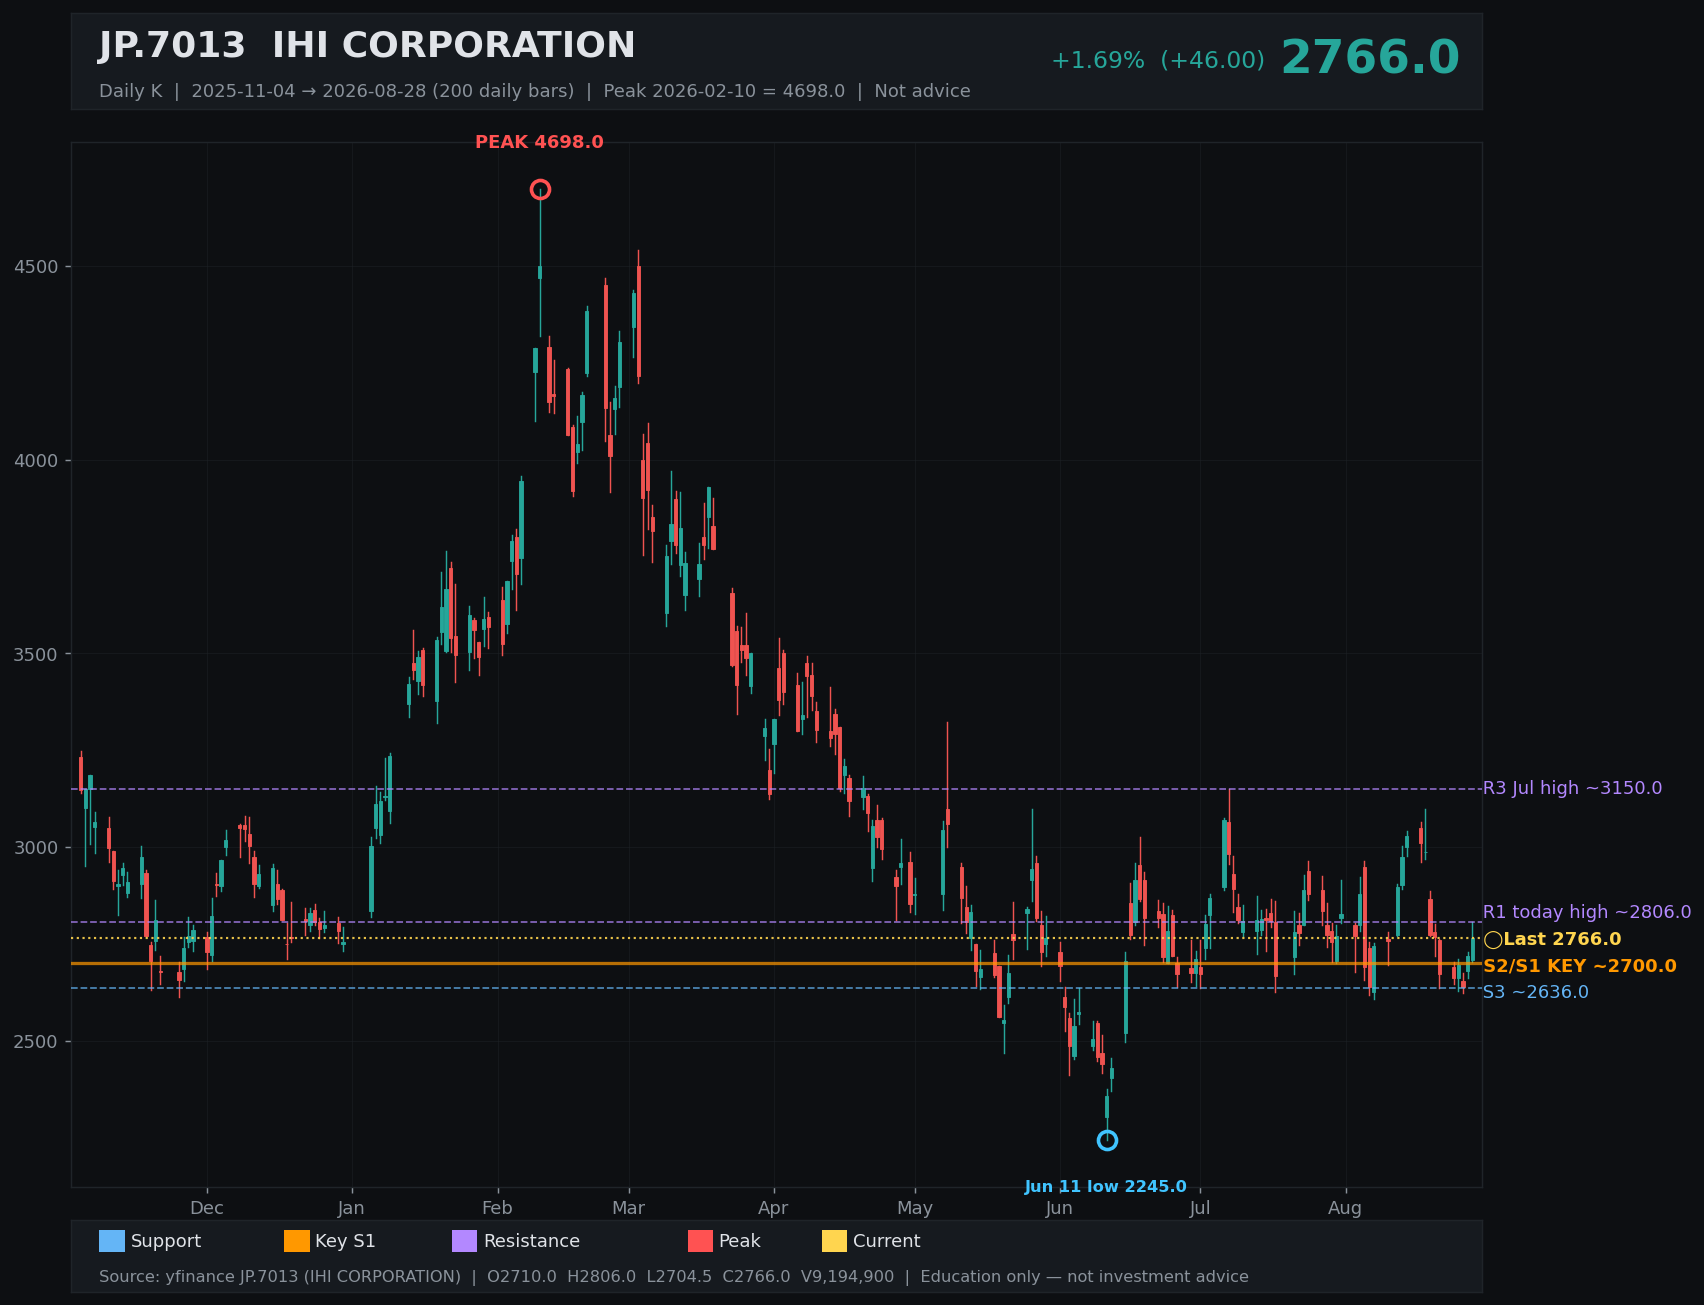Click "Source: yfinance JP.7013 (IHI CORPORATION)" in the footer
This screenshot has height=1305, width=1704.
click(x=280, y=1277)
